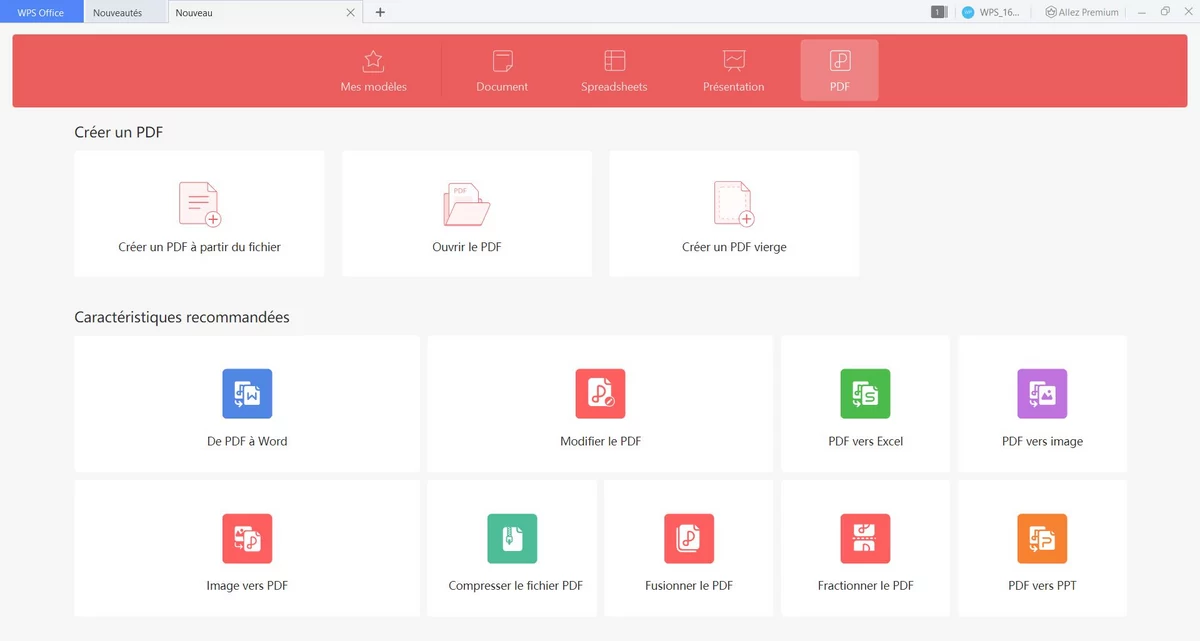This screenshot has width=1200, height=641.
Task: Click the Allez Premium crown icon
Action: pyautogui.click(x=1051, y=12)
